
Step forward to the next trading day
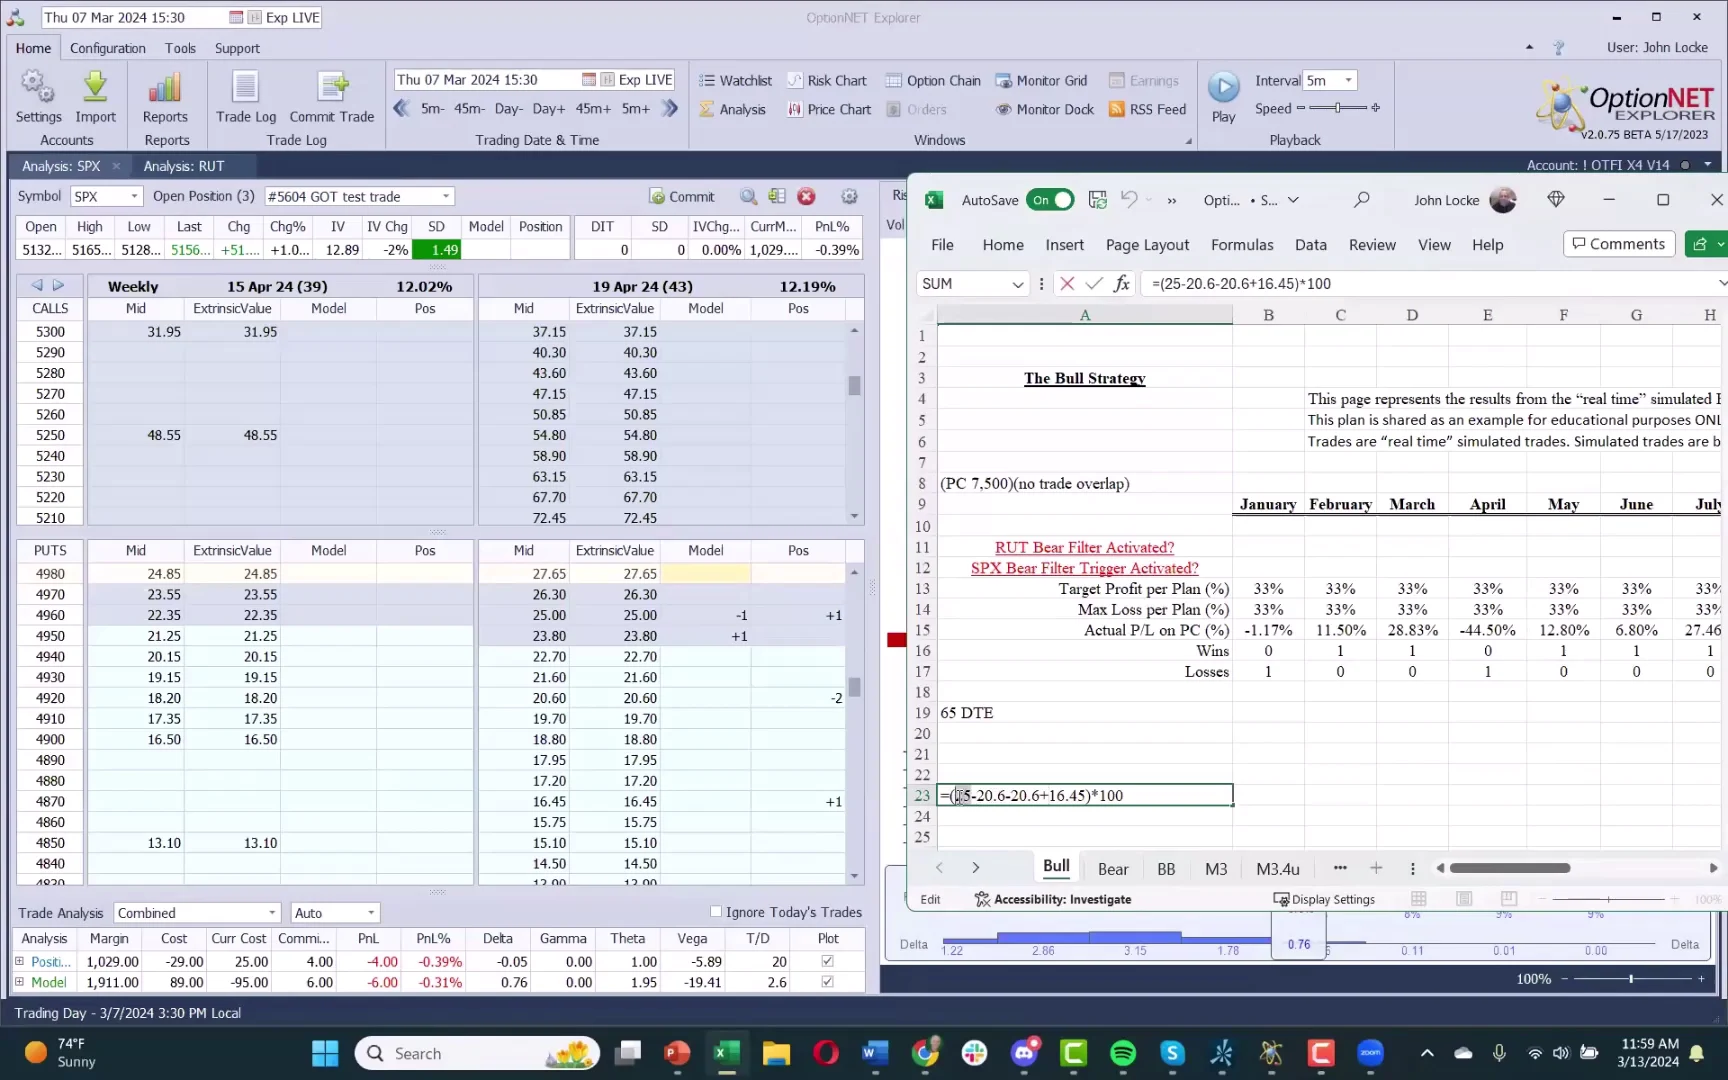point(549,108)
